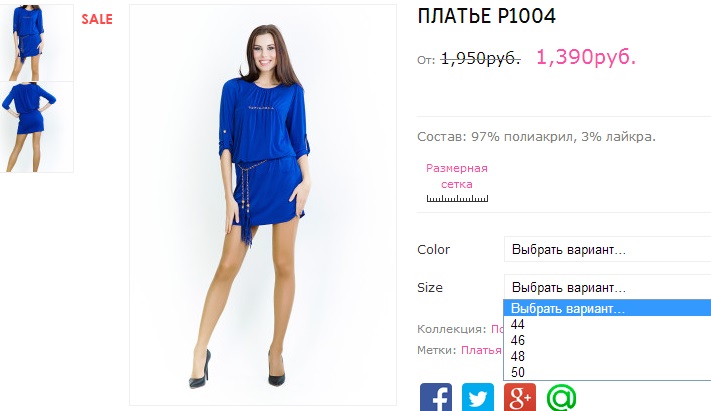Share the product via Twitter icon
This screenshot has width=711, height=411.
(477, 397)
